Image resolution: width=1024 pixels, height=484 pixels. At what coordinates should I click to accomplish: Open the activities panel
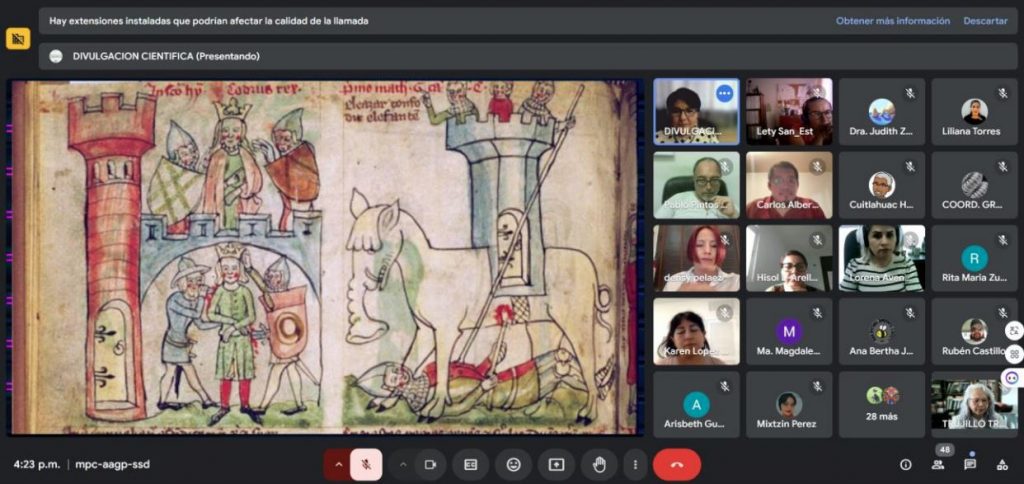pyautogui.click(x=1002, y=464)
